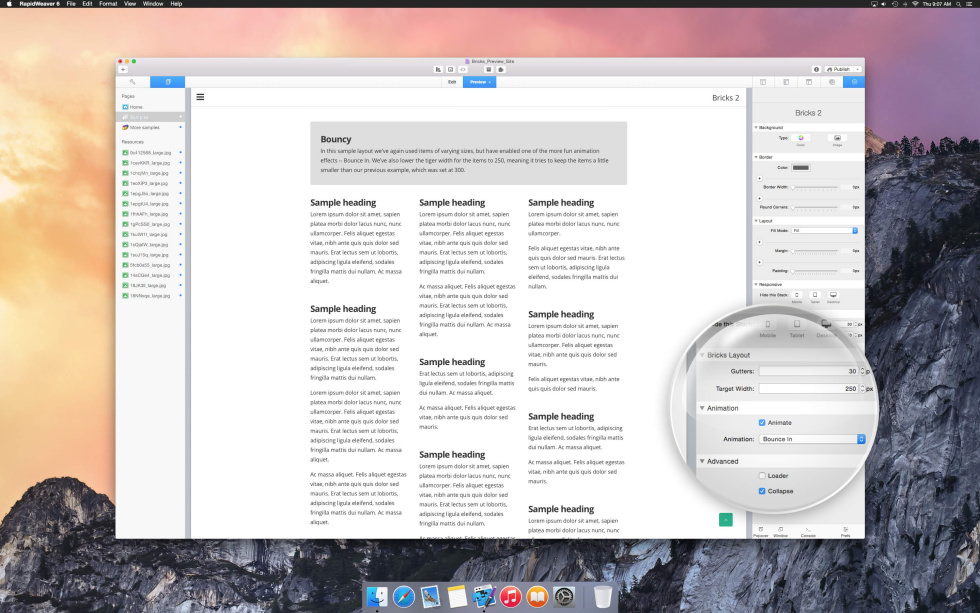Open the fourth inspector tab icon
Viewport: 980px width, 613px height.
pyautogui.click(x=832, y=82)
